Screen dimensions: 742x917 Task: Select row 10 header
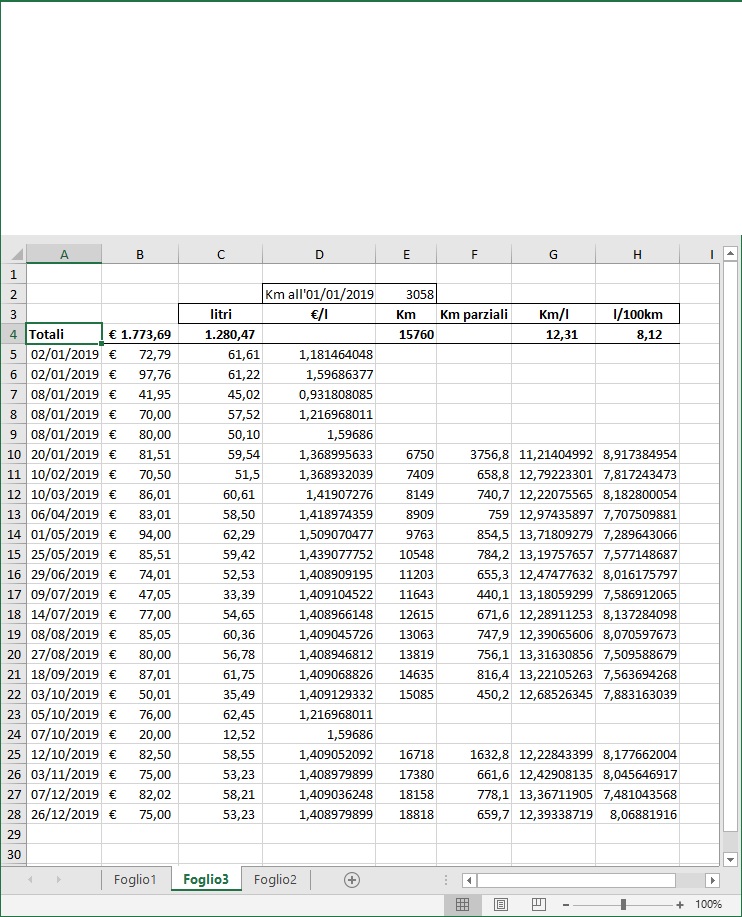13,454
